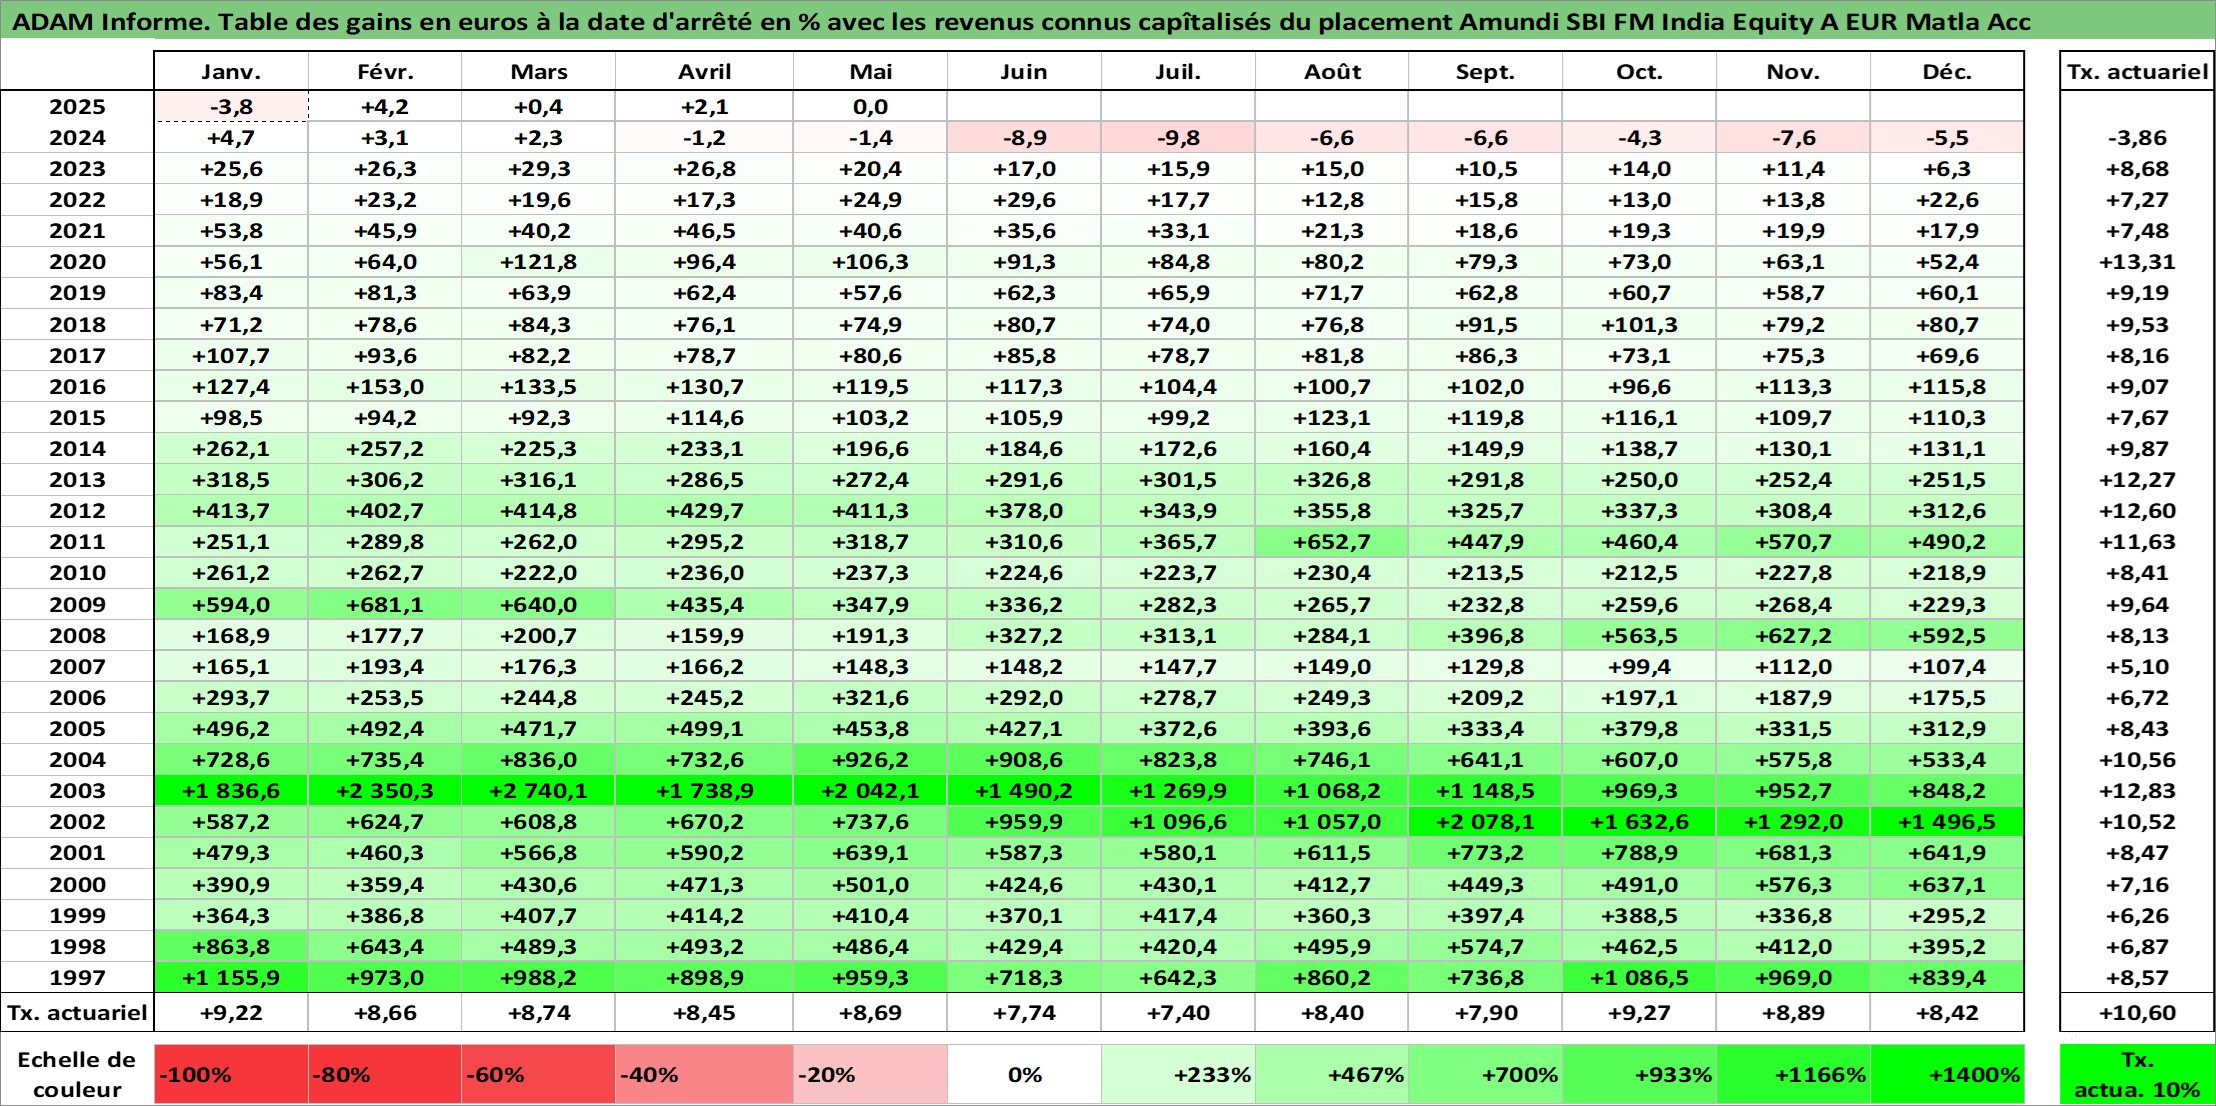Click the Tx. actuariel column header
The image size is (2216, 1106).
click(x=2137, y=72)
